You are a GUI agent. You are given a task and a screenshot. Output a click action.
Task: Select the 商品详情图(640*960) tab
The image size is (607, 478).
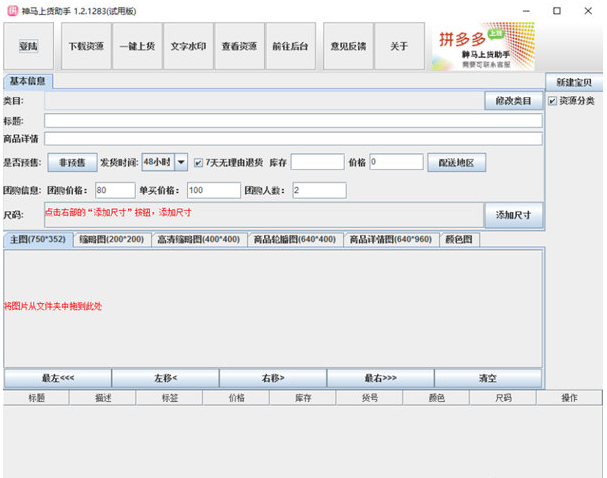tap(390, 240)
